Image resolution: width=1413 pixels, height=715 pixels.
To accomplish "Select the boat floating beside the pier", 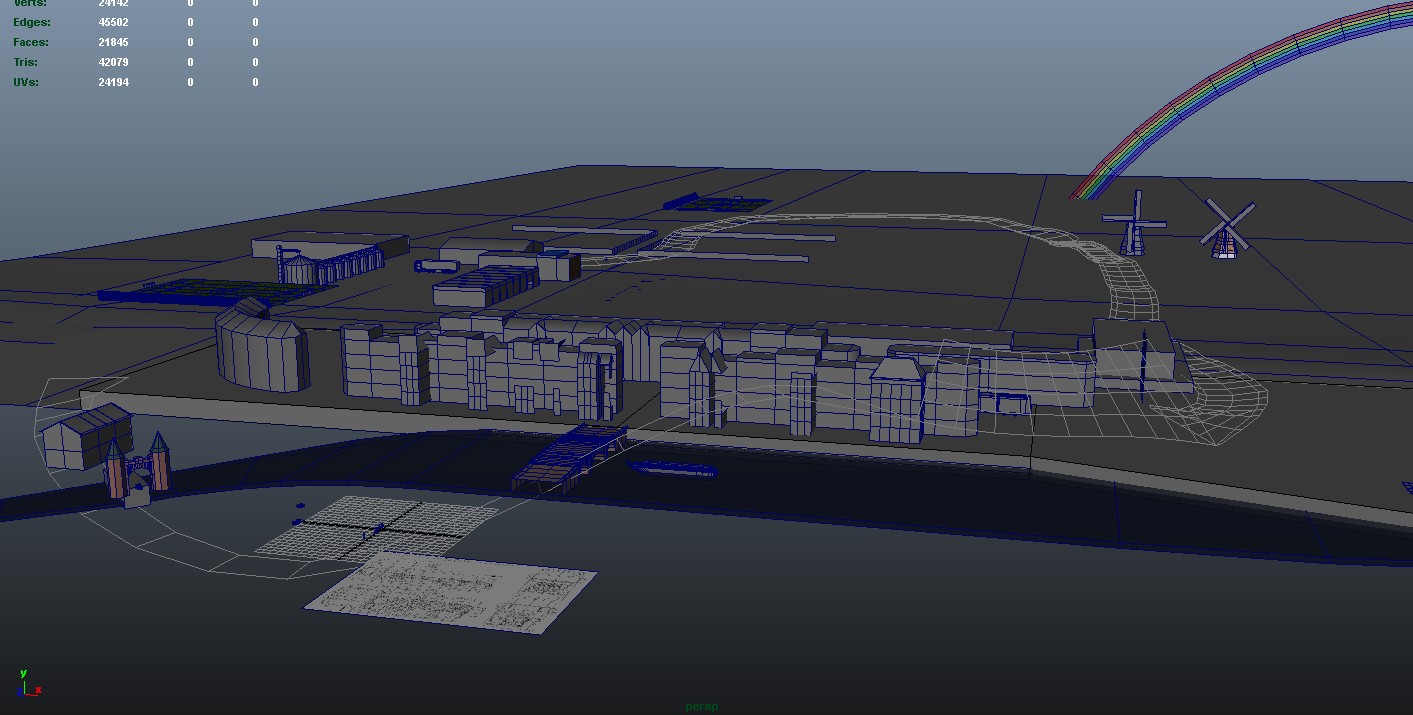I will (671, 469).
